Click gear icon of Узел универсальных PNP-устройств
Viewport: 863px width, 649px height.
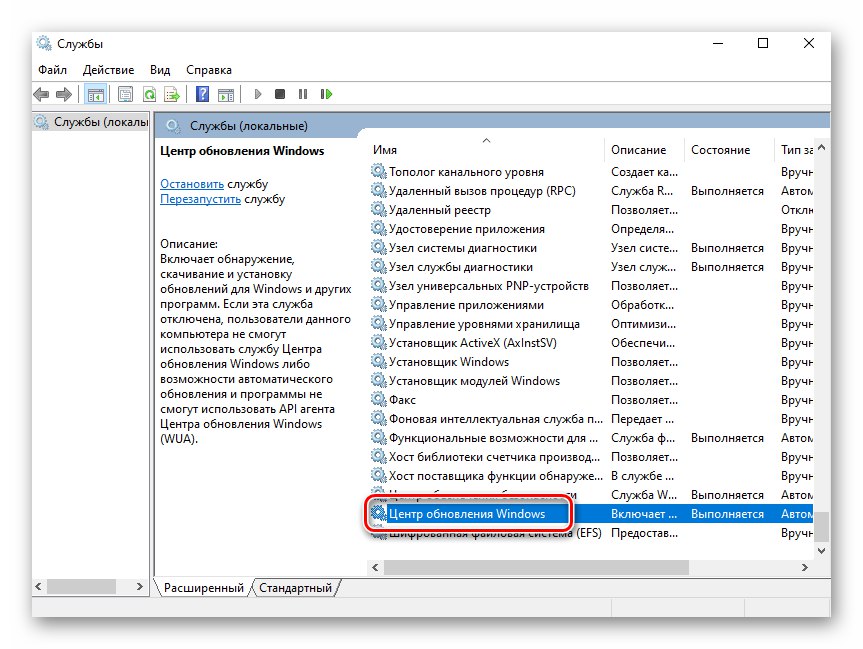(378, 285)
